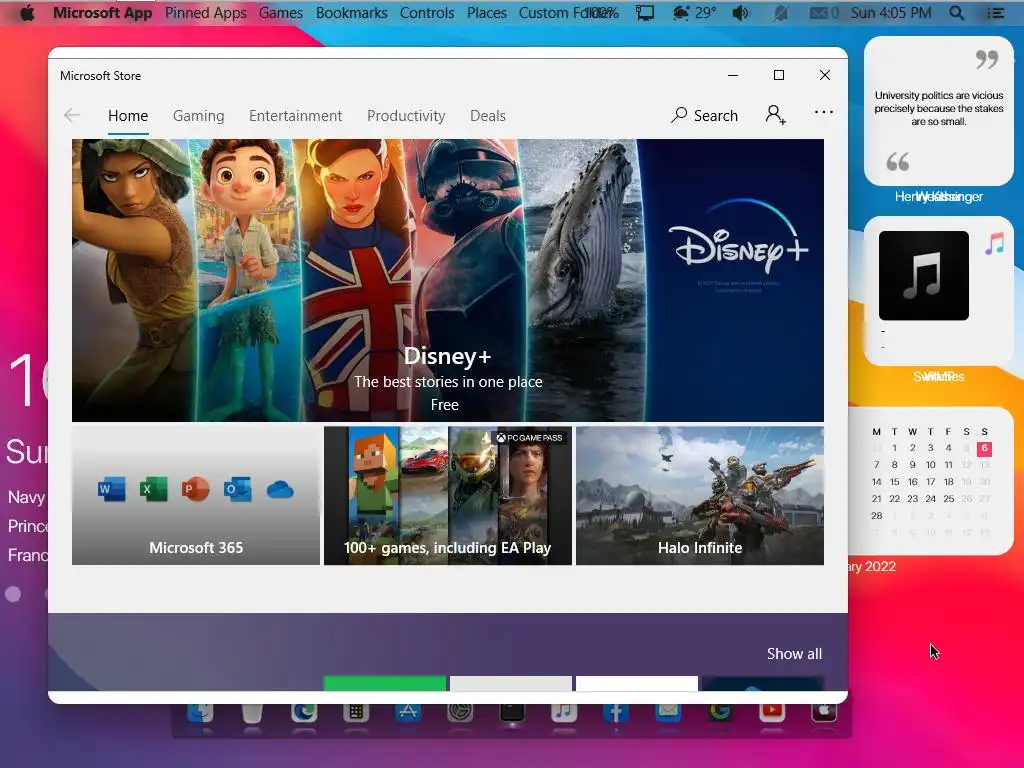Open the mail counter icon in menu bar
This screenshot has width=1024, height=768.
pyautogui.click(x=824, y=13)
